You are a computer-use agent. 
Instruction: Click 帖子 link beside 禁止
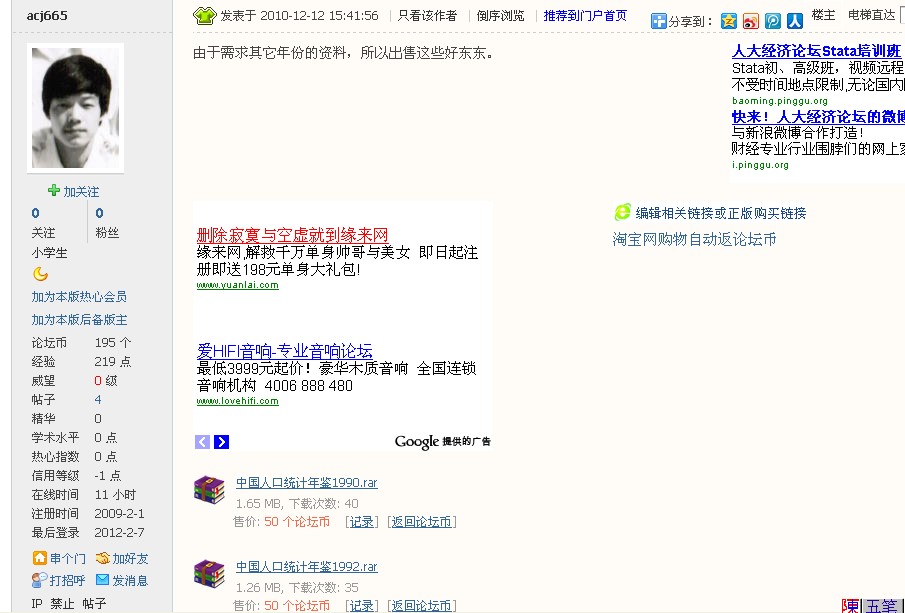click(x=94, y=604)
